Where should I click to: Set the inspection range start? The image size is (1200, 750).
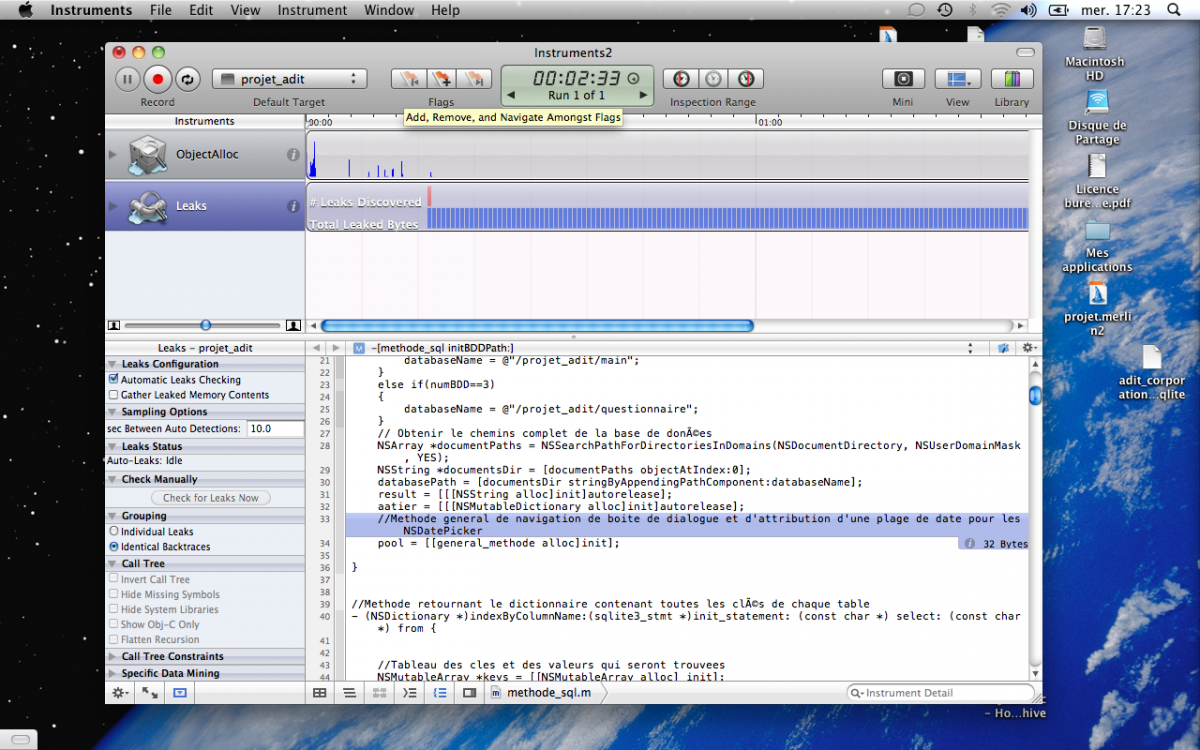(680, 79)
